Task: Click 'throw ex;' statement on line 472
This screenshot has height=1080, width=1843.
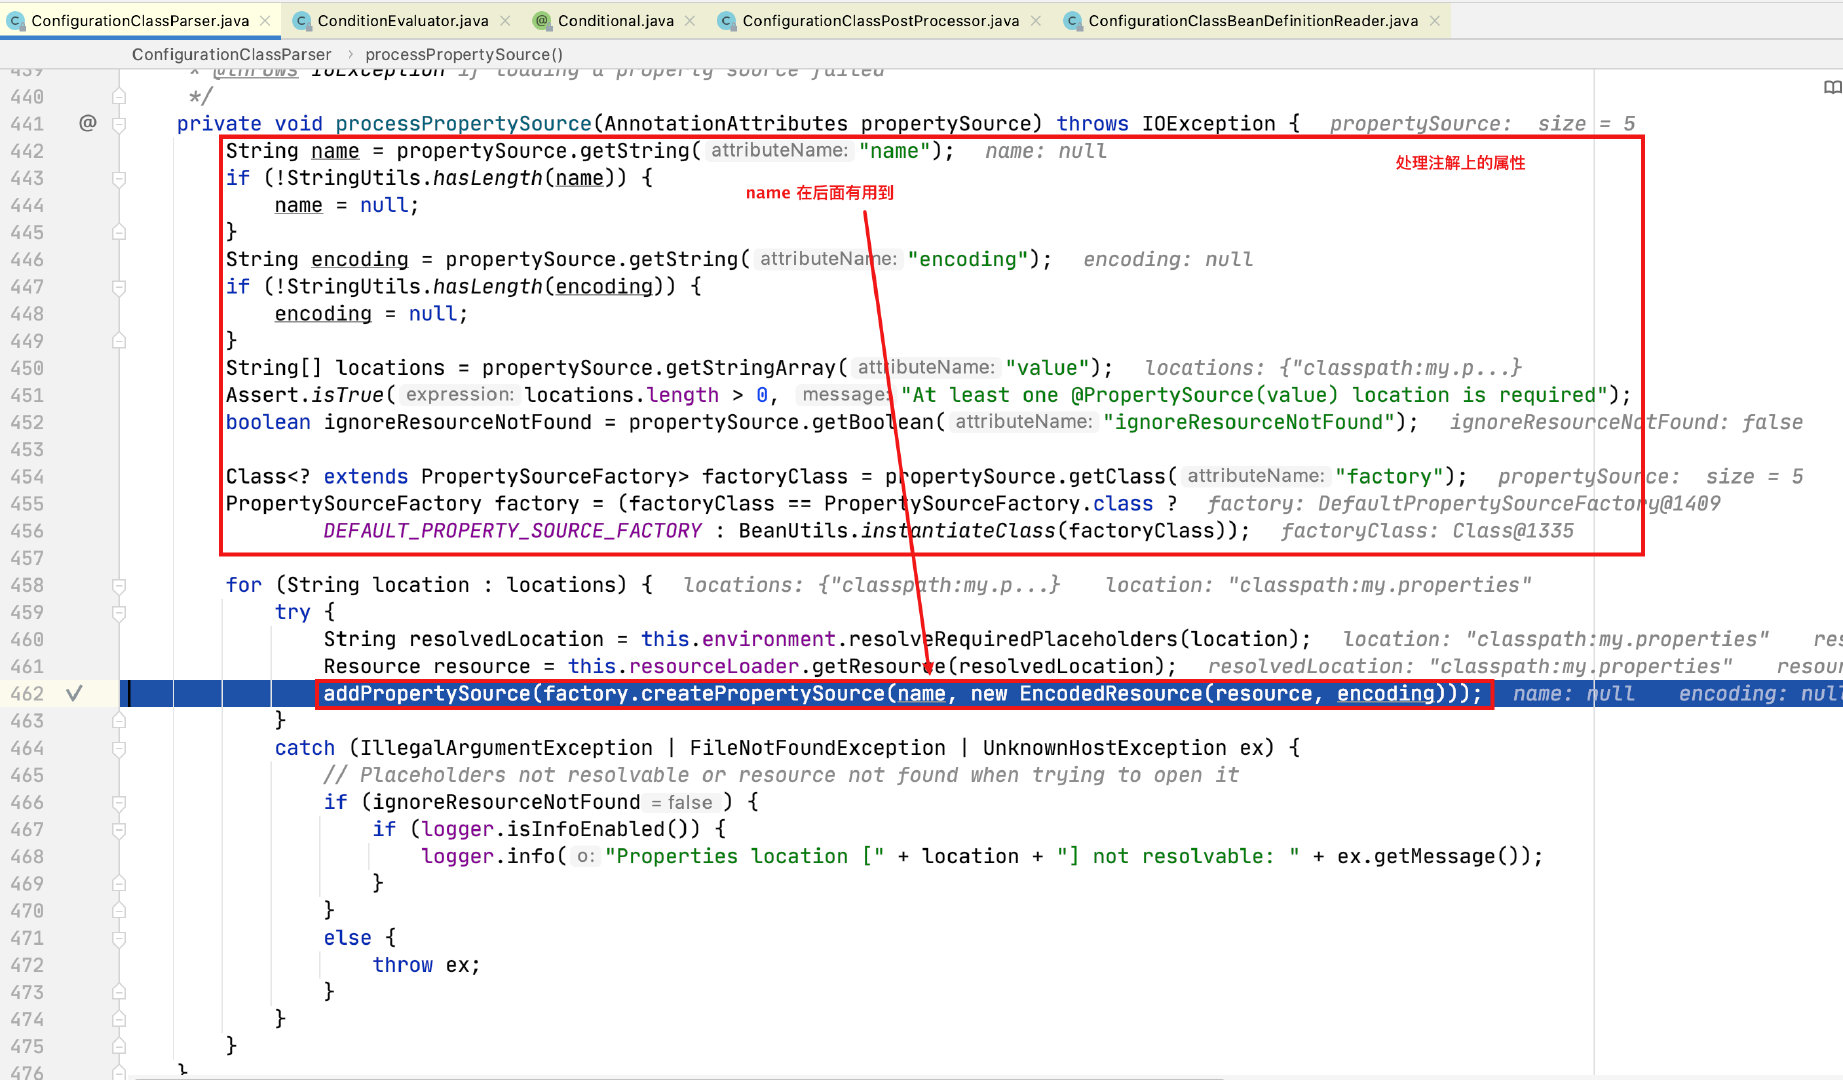Action: click(426, 965)
